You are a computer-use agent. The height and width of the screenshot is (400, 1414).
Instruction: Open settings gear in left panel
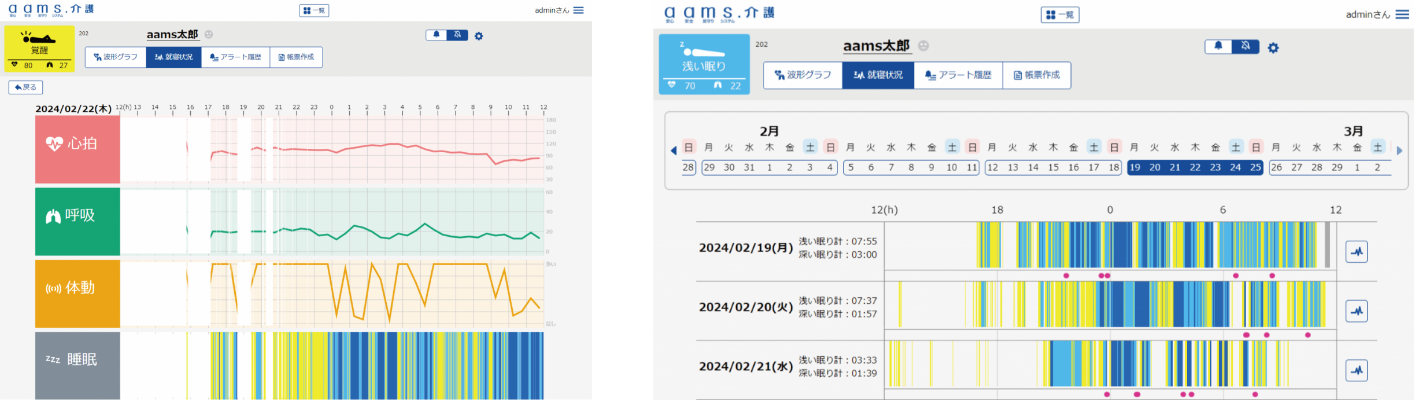[479, 36]
